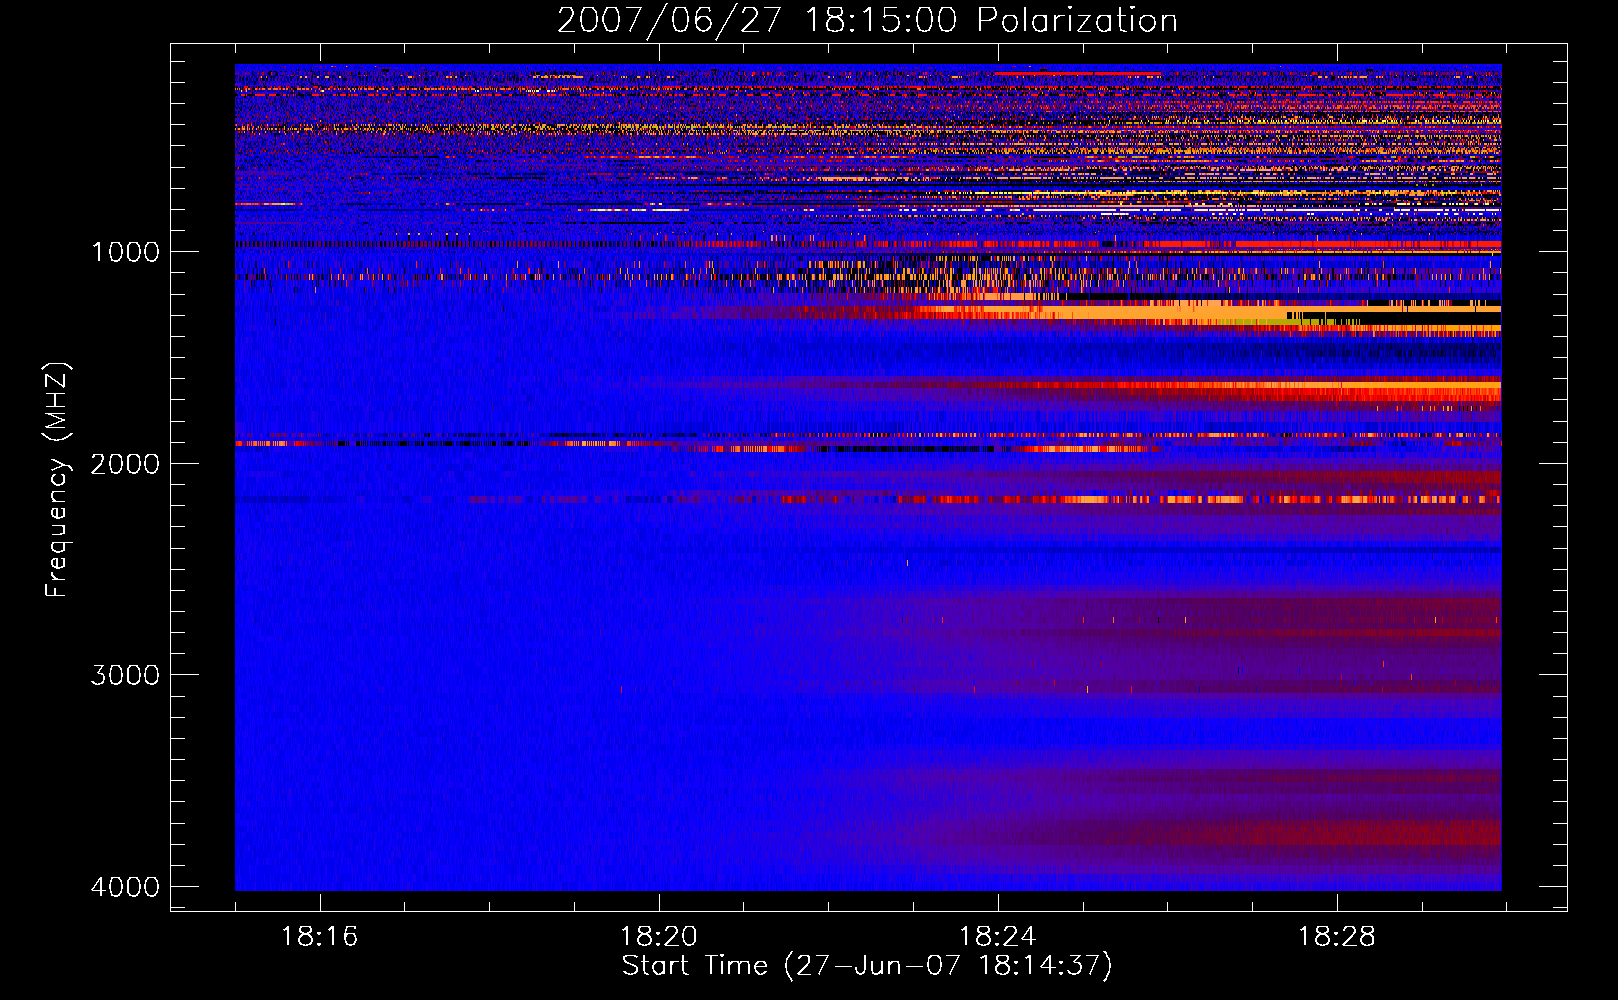
Task: Click the 18:28 time tick label
Action: [x=1337, y=937]
